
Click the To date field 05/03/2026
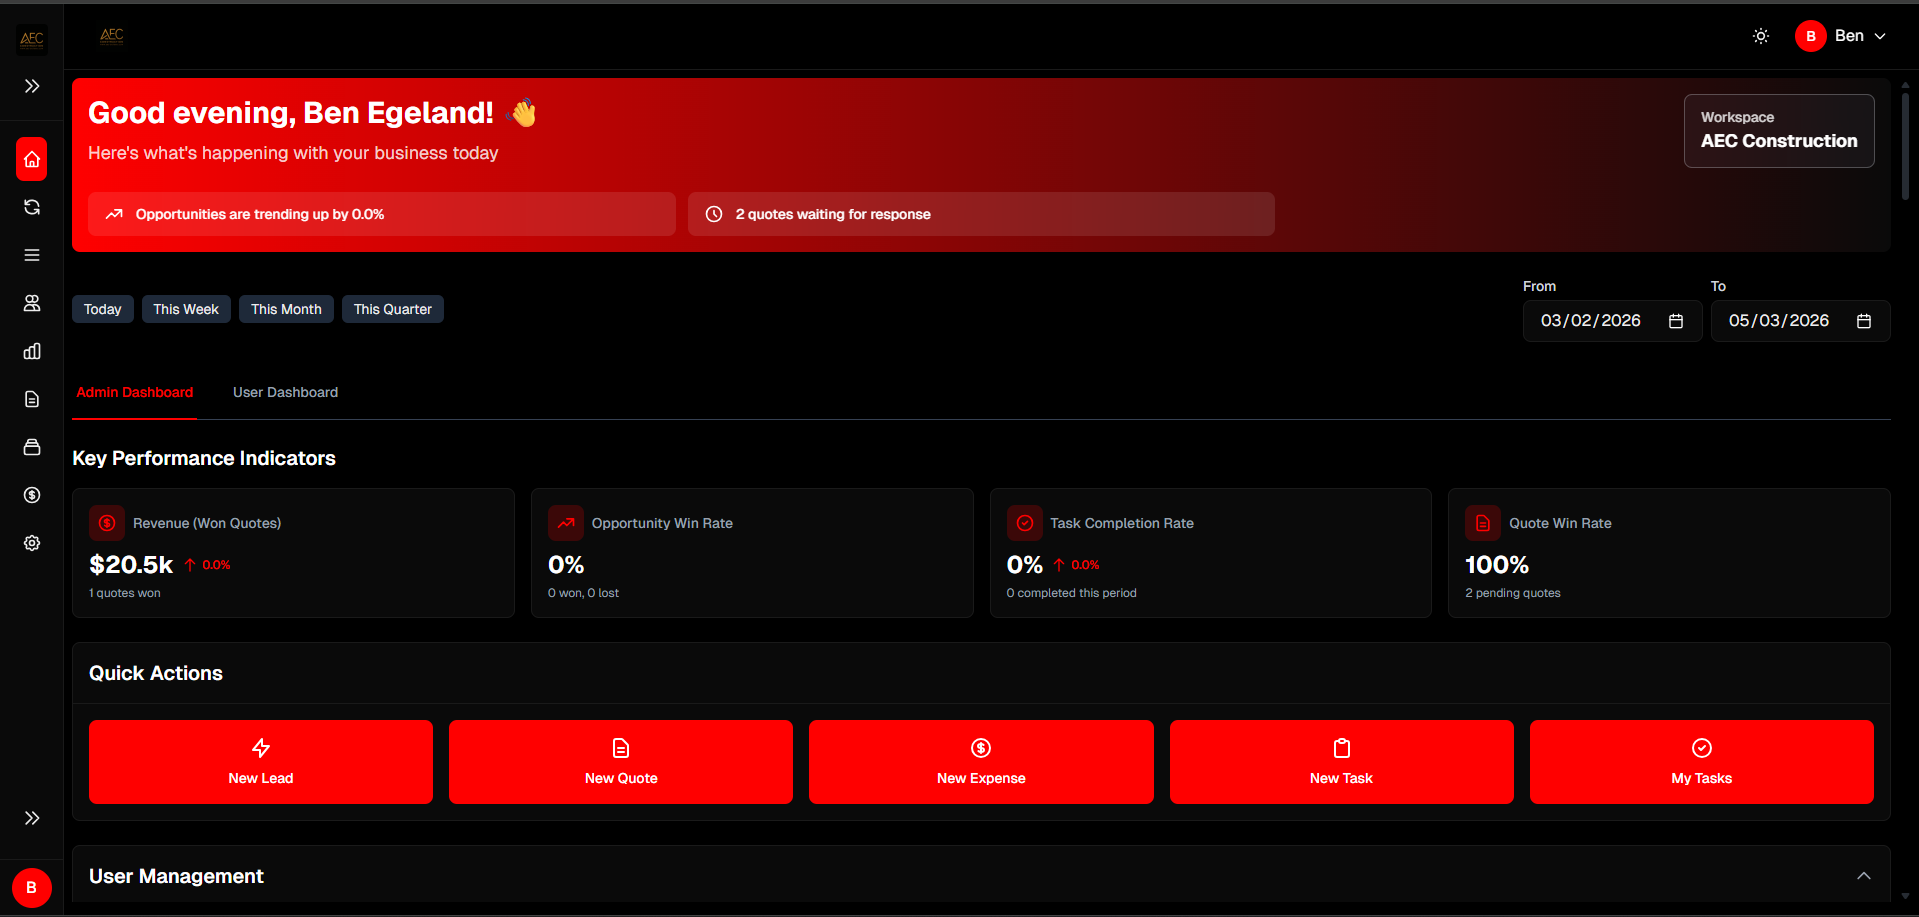1800,321
